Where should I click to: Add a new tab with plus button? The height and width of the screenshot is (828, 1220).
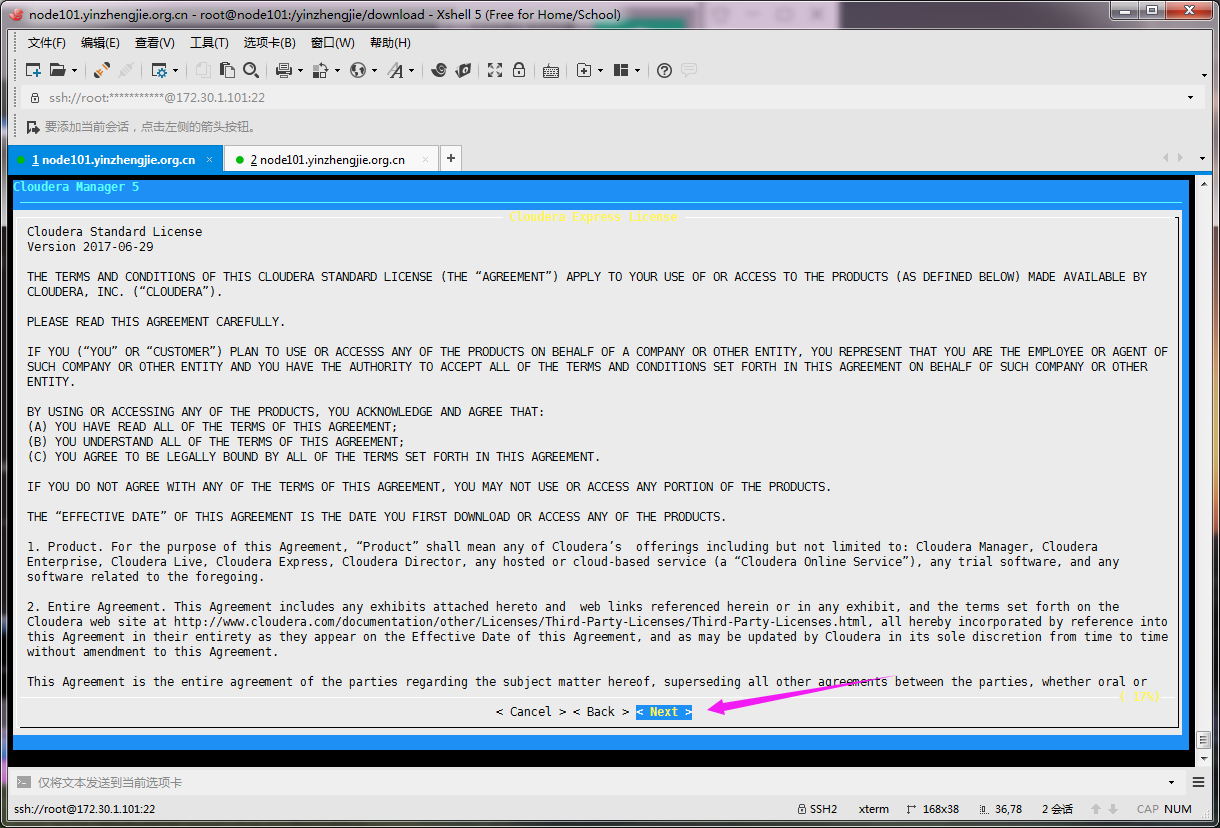[451, 158]
